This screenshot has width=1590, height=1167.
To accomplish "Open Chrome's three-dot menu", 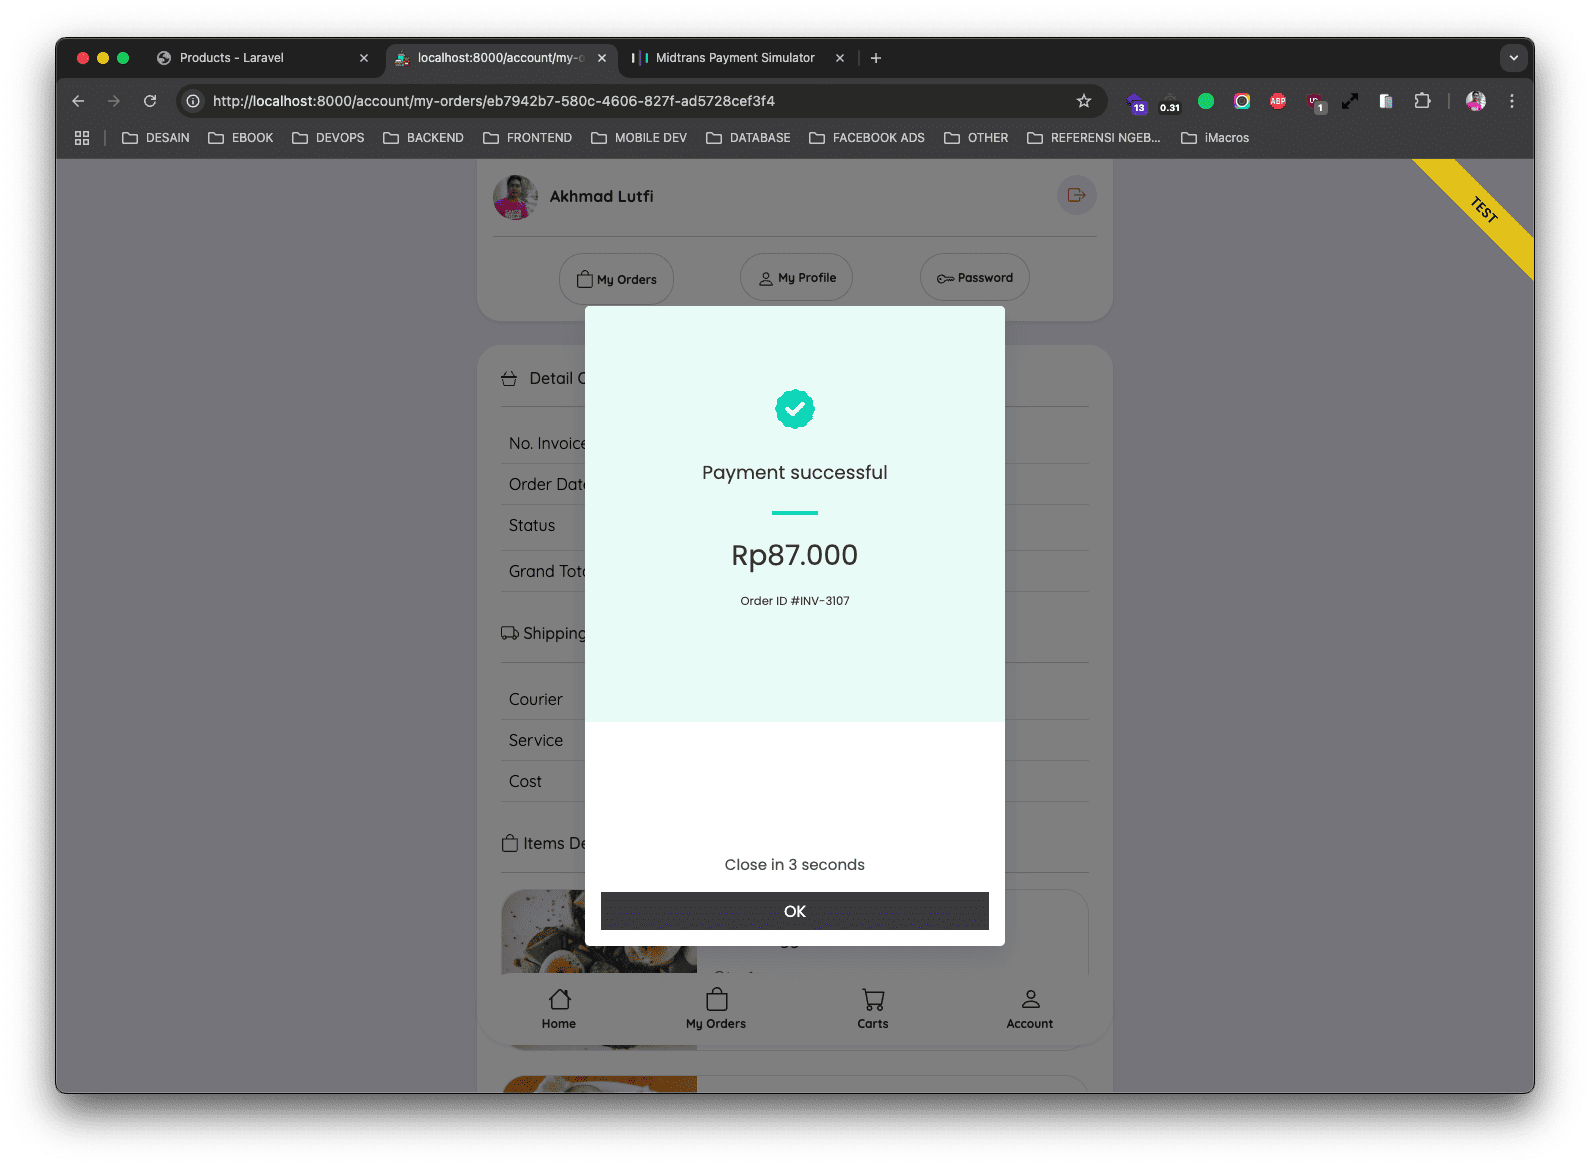I will point(1511,101).
